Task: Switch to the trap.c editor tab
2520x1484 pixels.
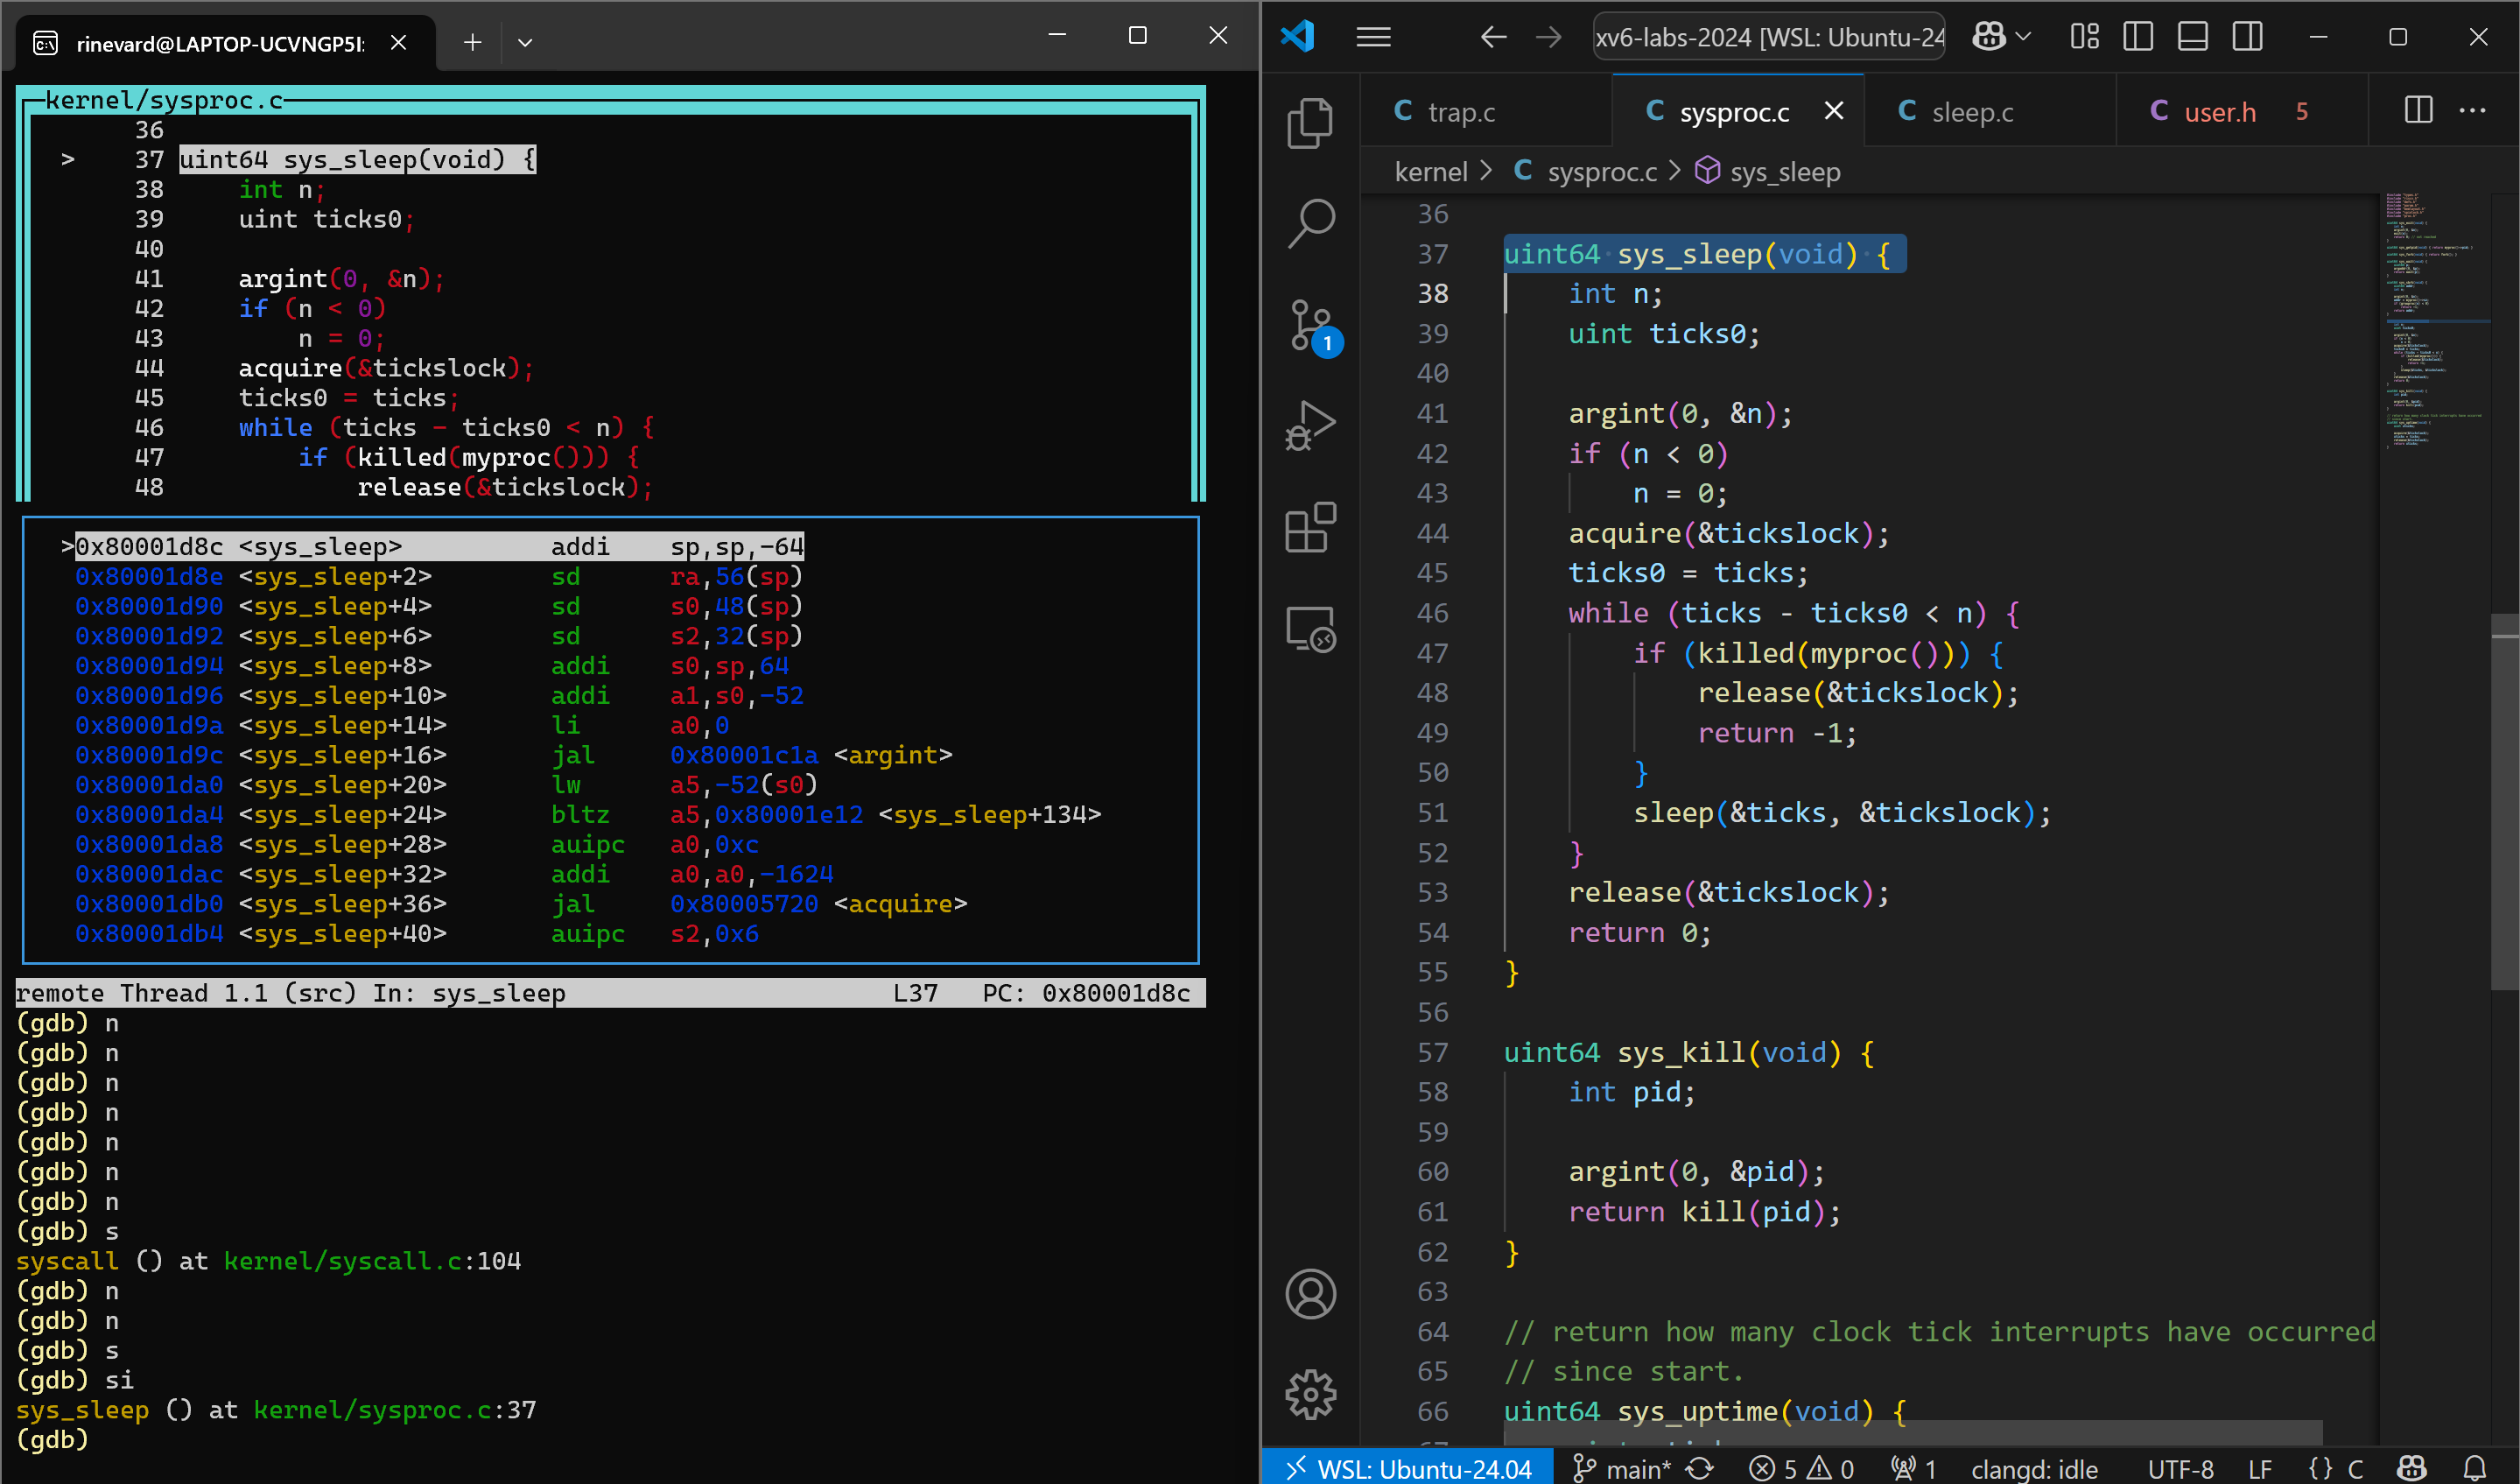Action: [x=1461, y=112]
